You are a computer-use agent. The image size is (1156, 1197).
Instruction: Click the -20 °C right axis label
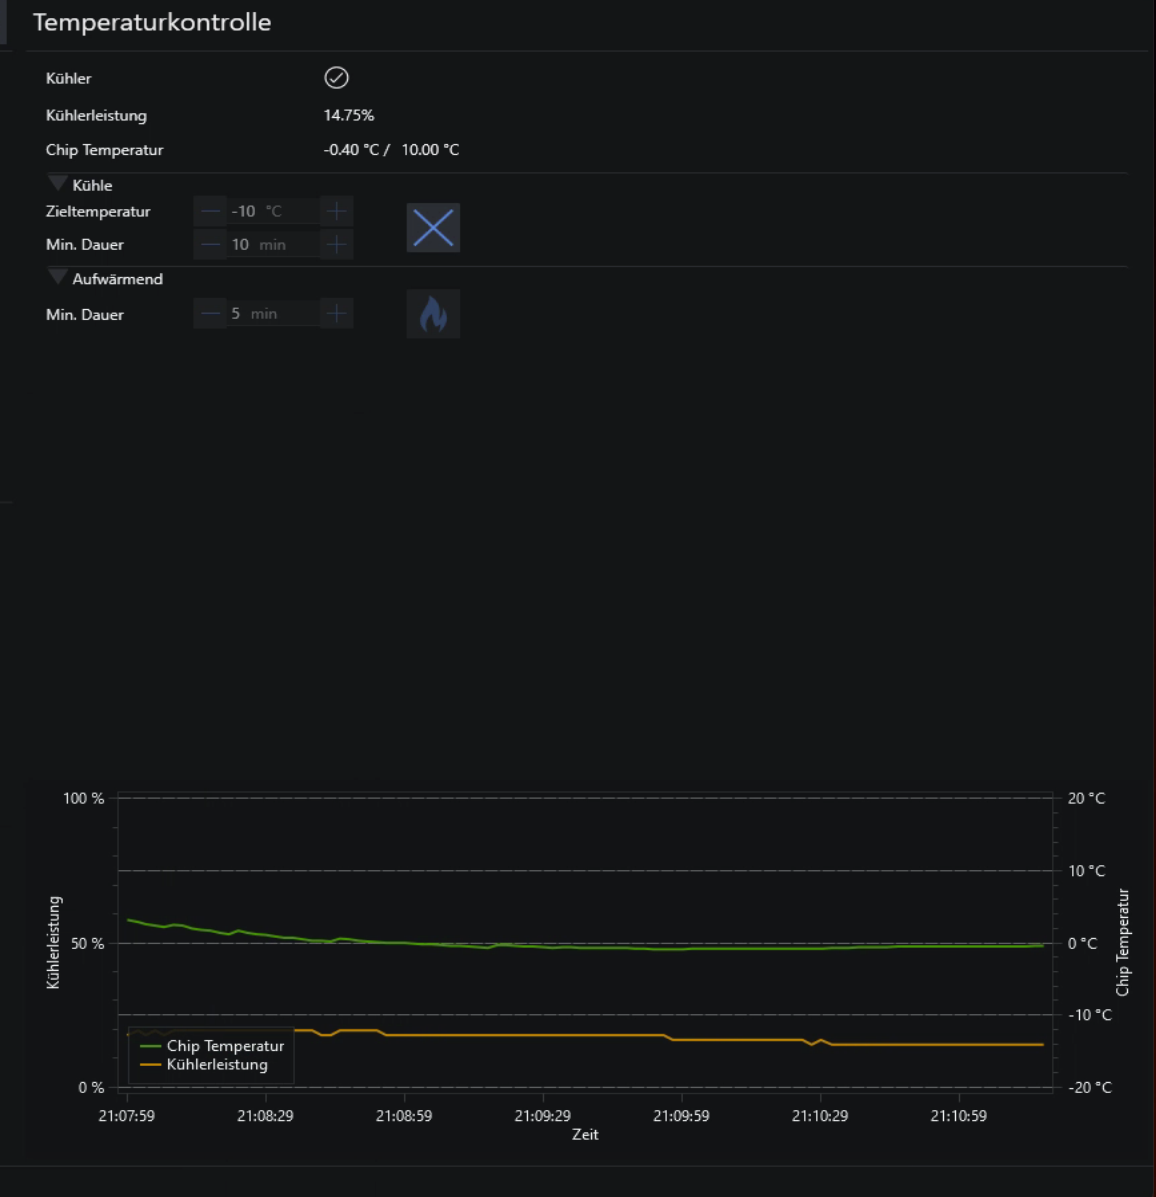tap(1090, 1088)
